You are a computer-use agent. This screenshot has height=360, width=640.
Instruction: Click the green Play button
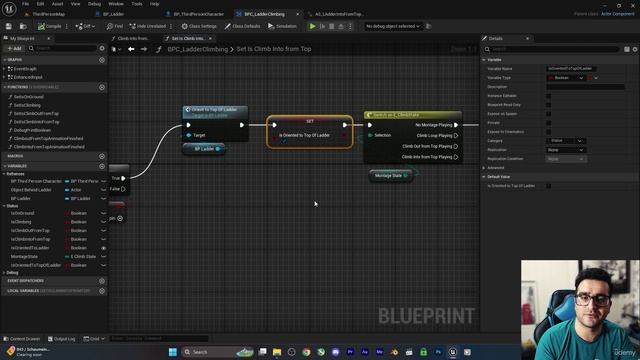point(313,26)
